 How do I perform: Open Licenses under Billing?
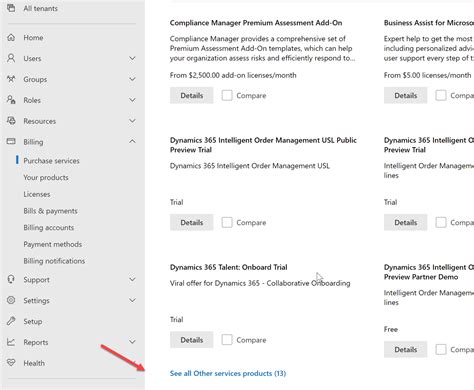coord(37,194)
